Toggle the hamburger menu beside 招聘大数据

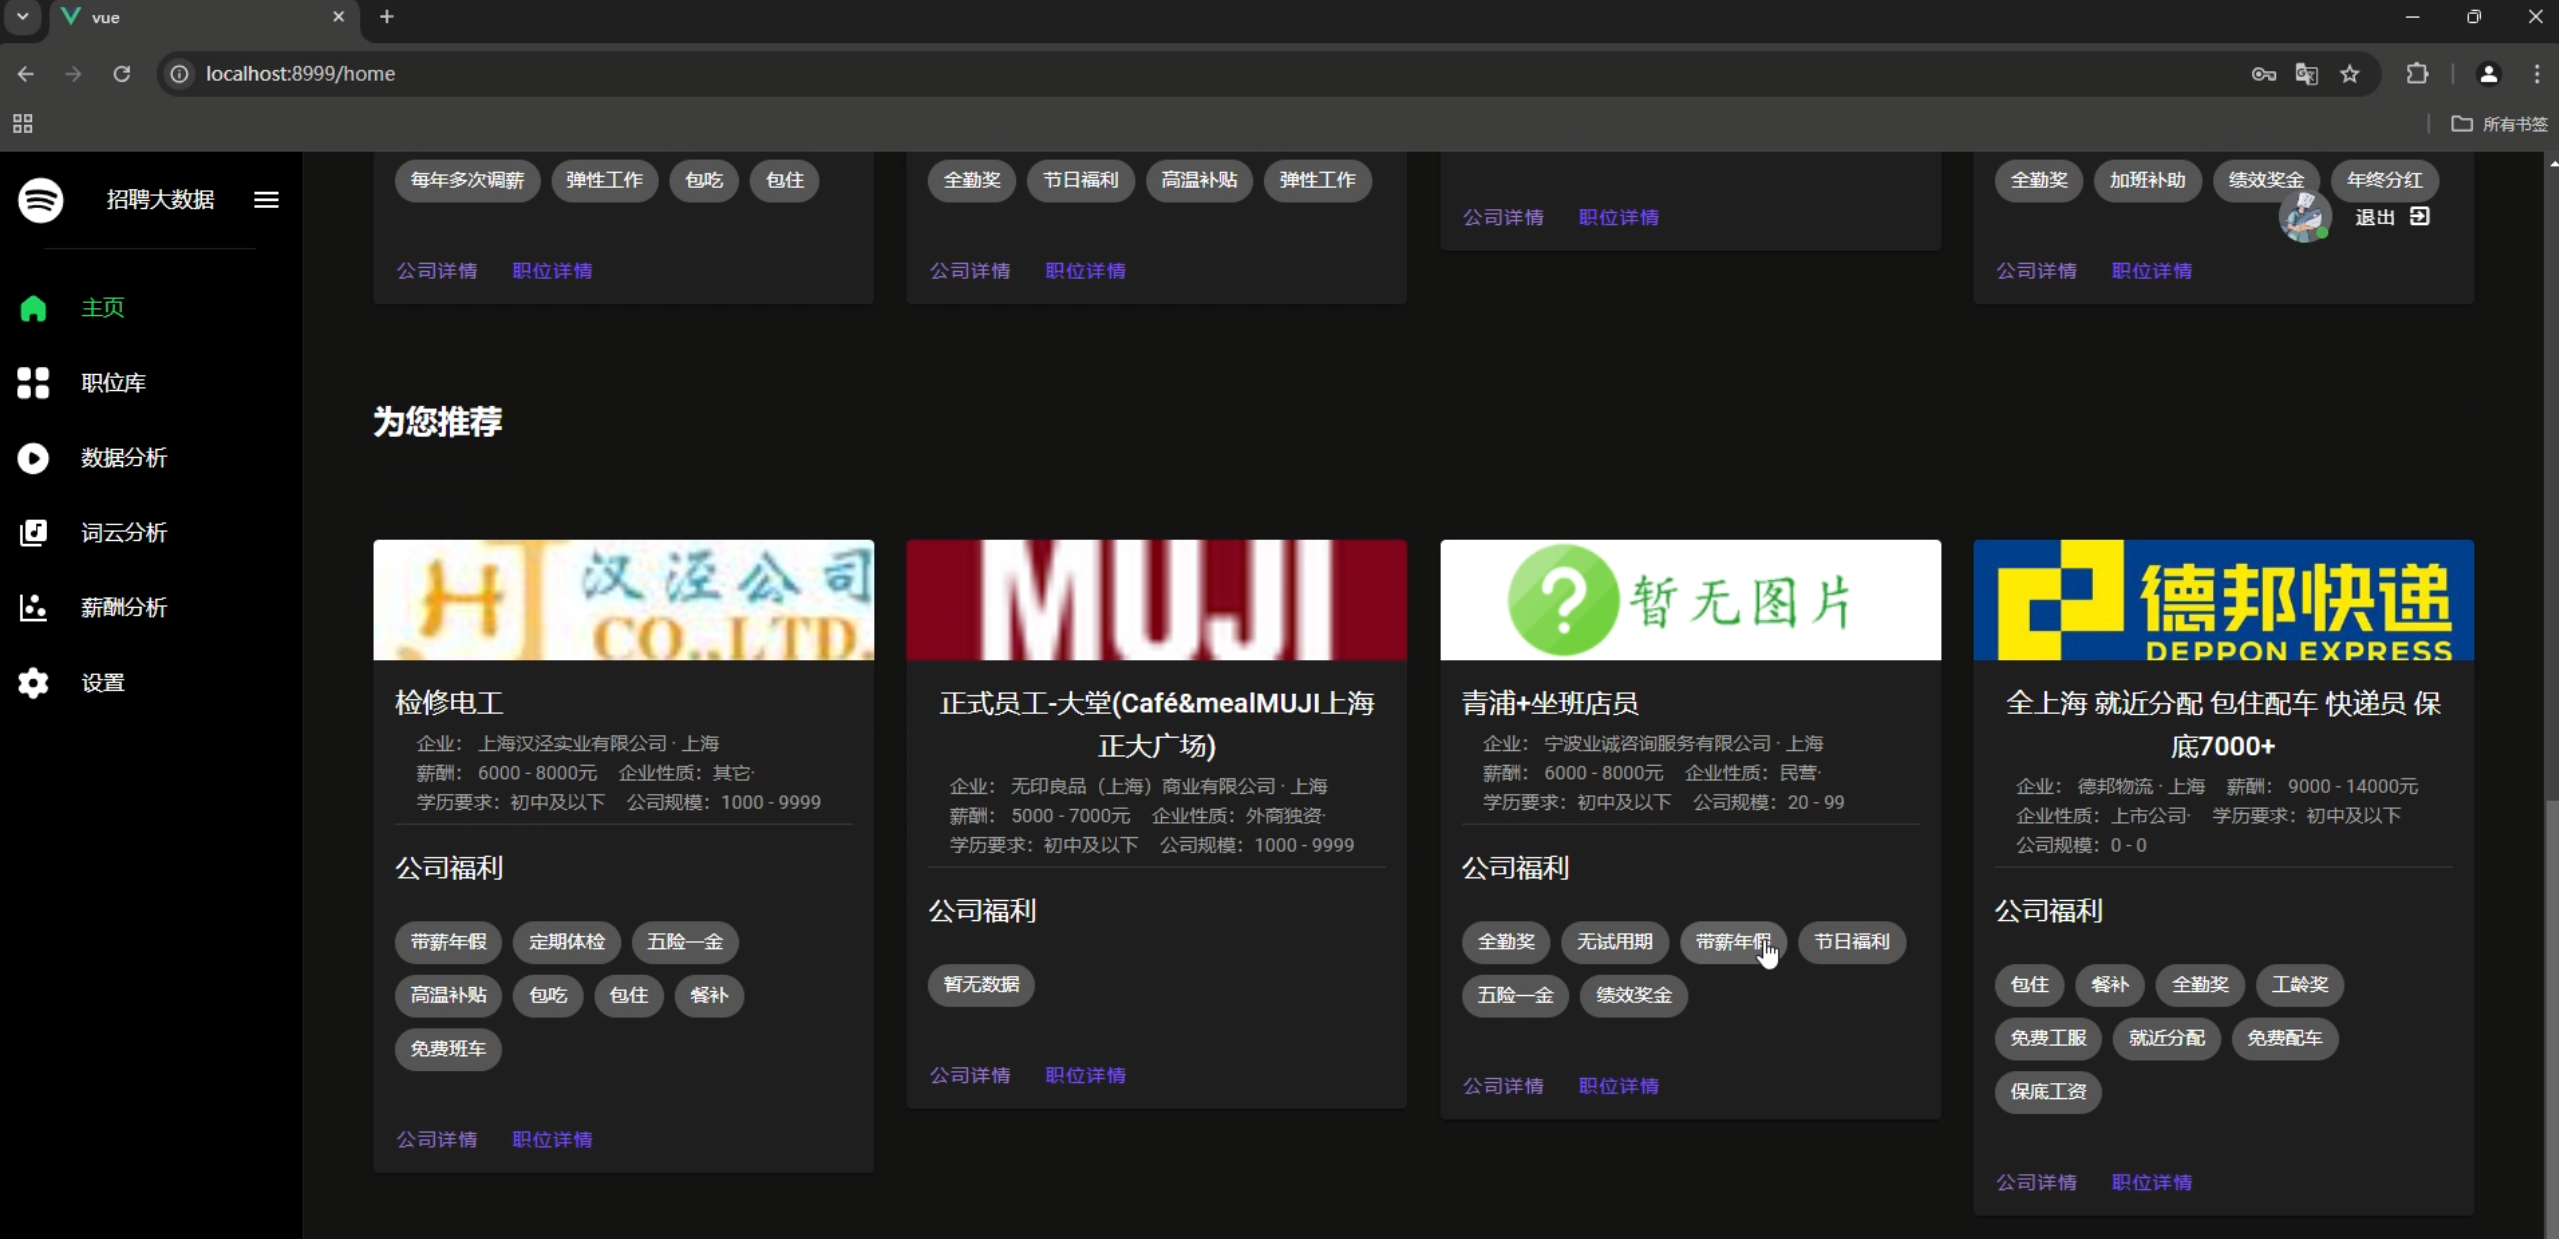(266, 200)
